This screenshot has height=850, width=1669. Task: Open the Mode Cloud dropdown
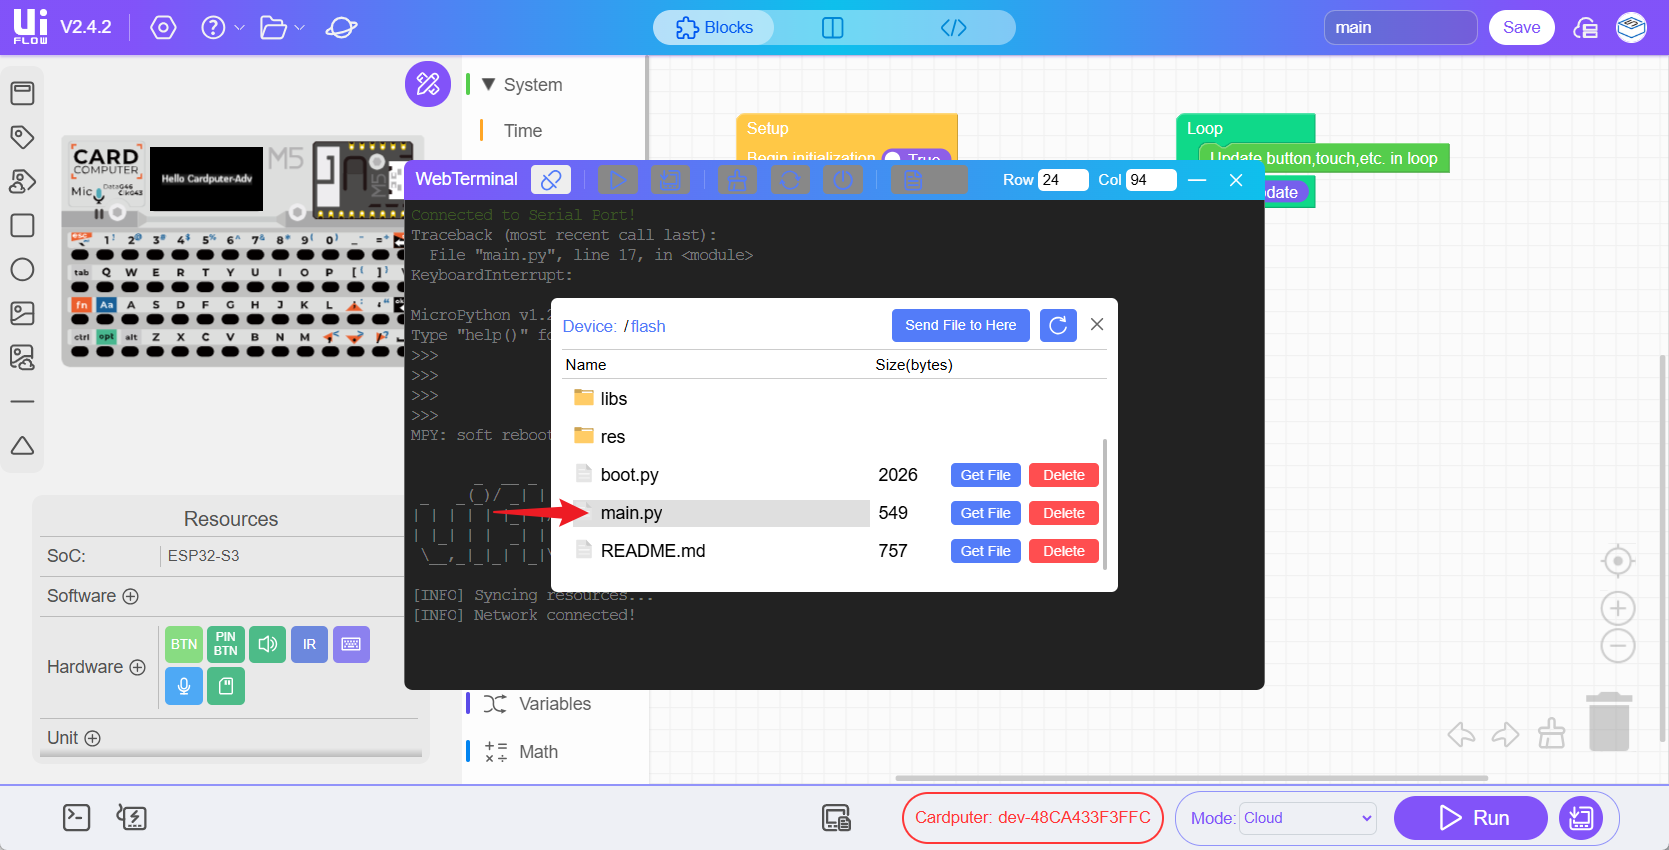[1308, 818]
